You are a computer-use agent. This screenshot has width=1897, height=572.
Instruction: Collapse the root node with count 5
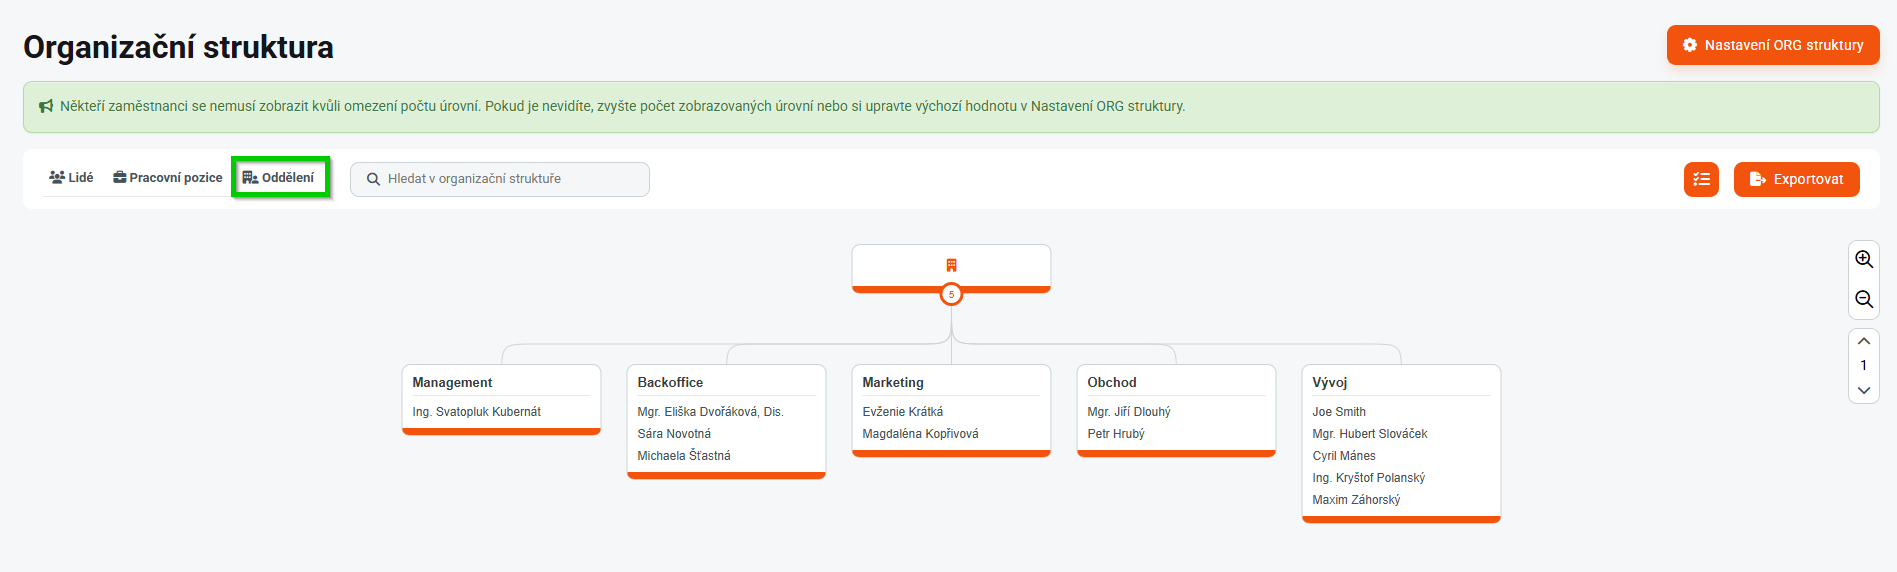point(951,294)
